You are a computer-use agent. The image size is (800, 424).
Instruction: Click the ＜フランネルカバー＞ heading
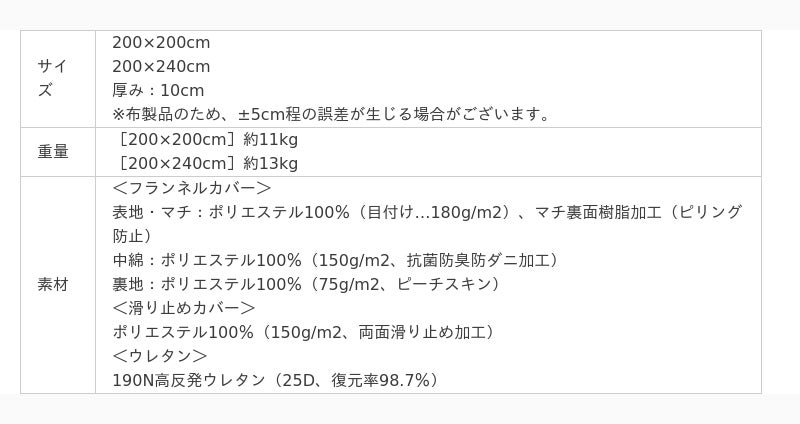(191, 188)
